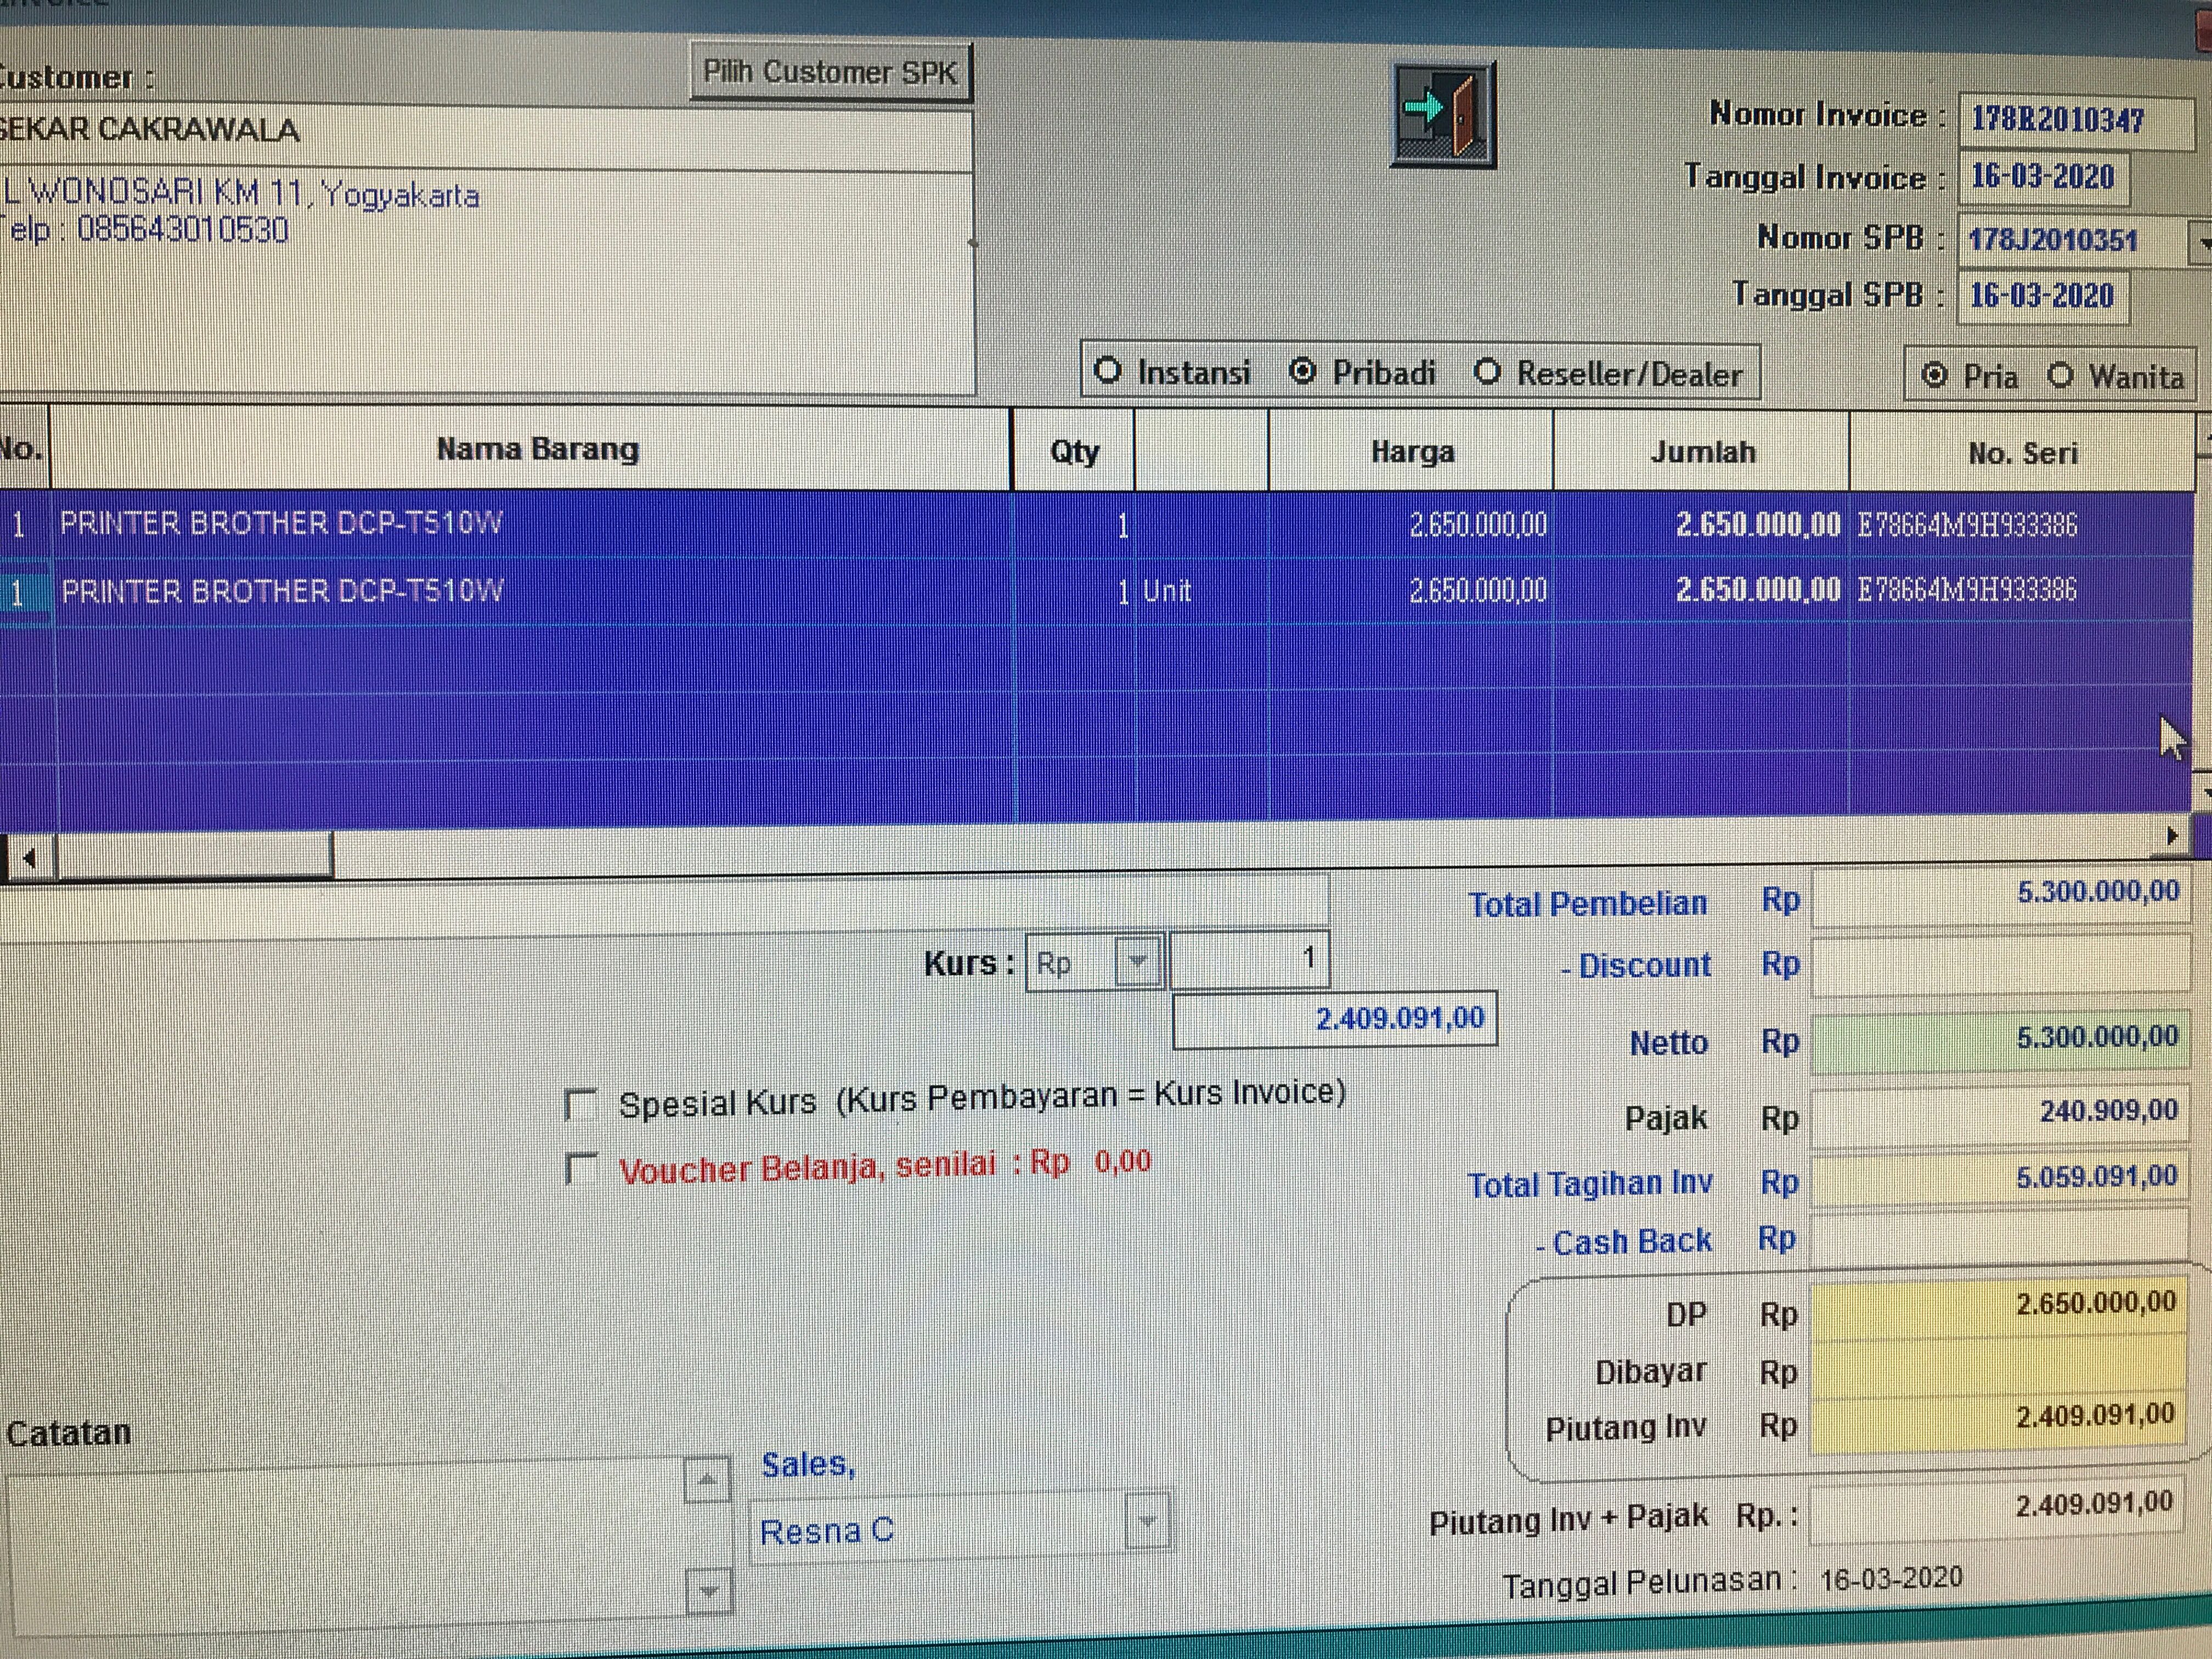
Task: Click the grid's right scroll arrow
Action: [2171, 836]
